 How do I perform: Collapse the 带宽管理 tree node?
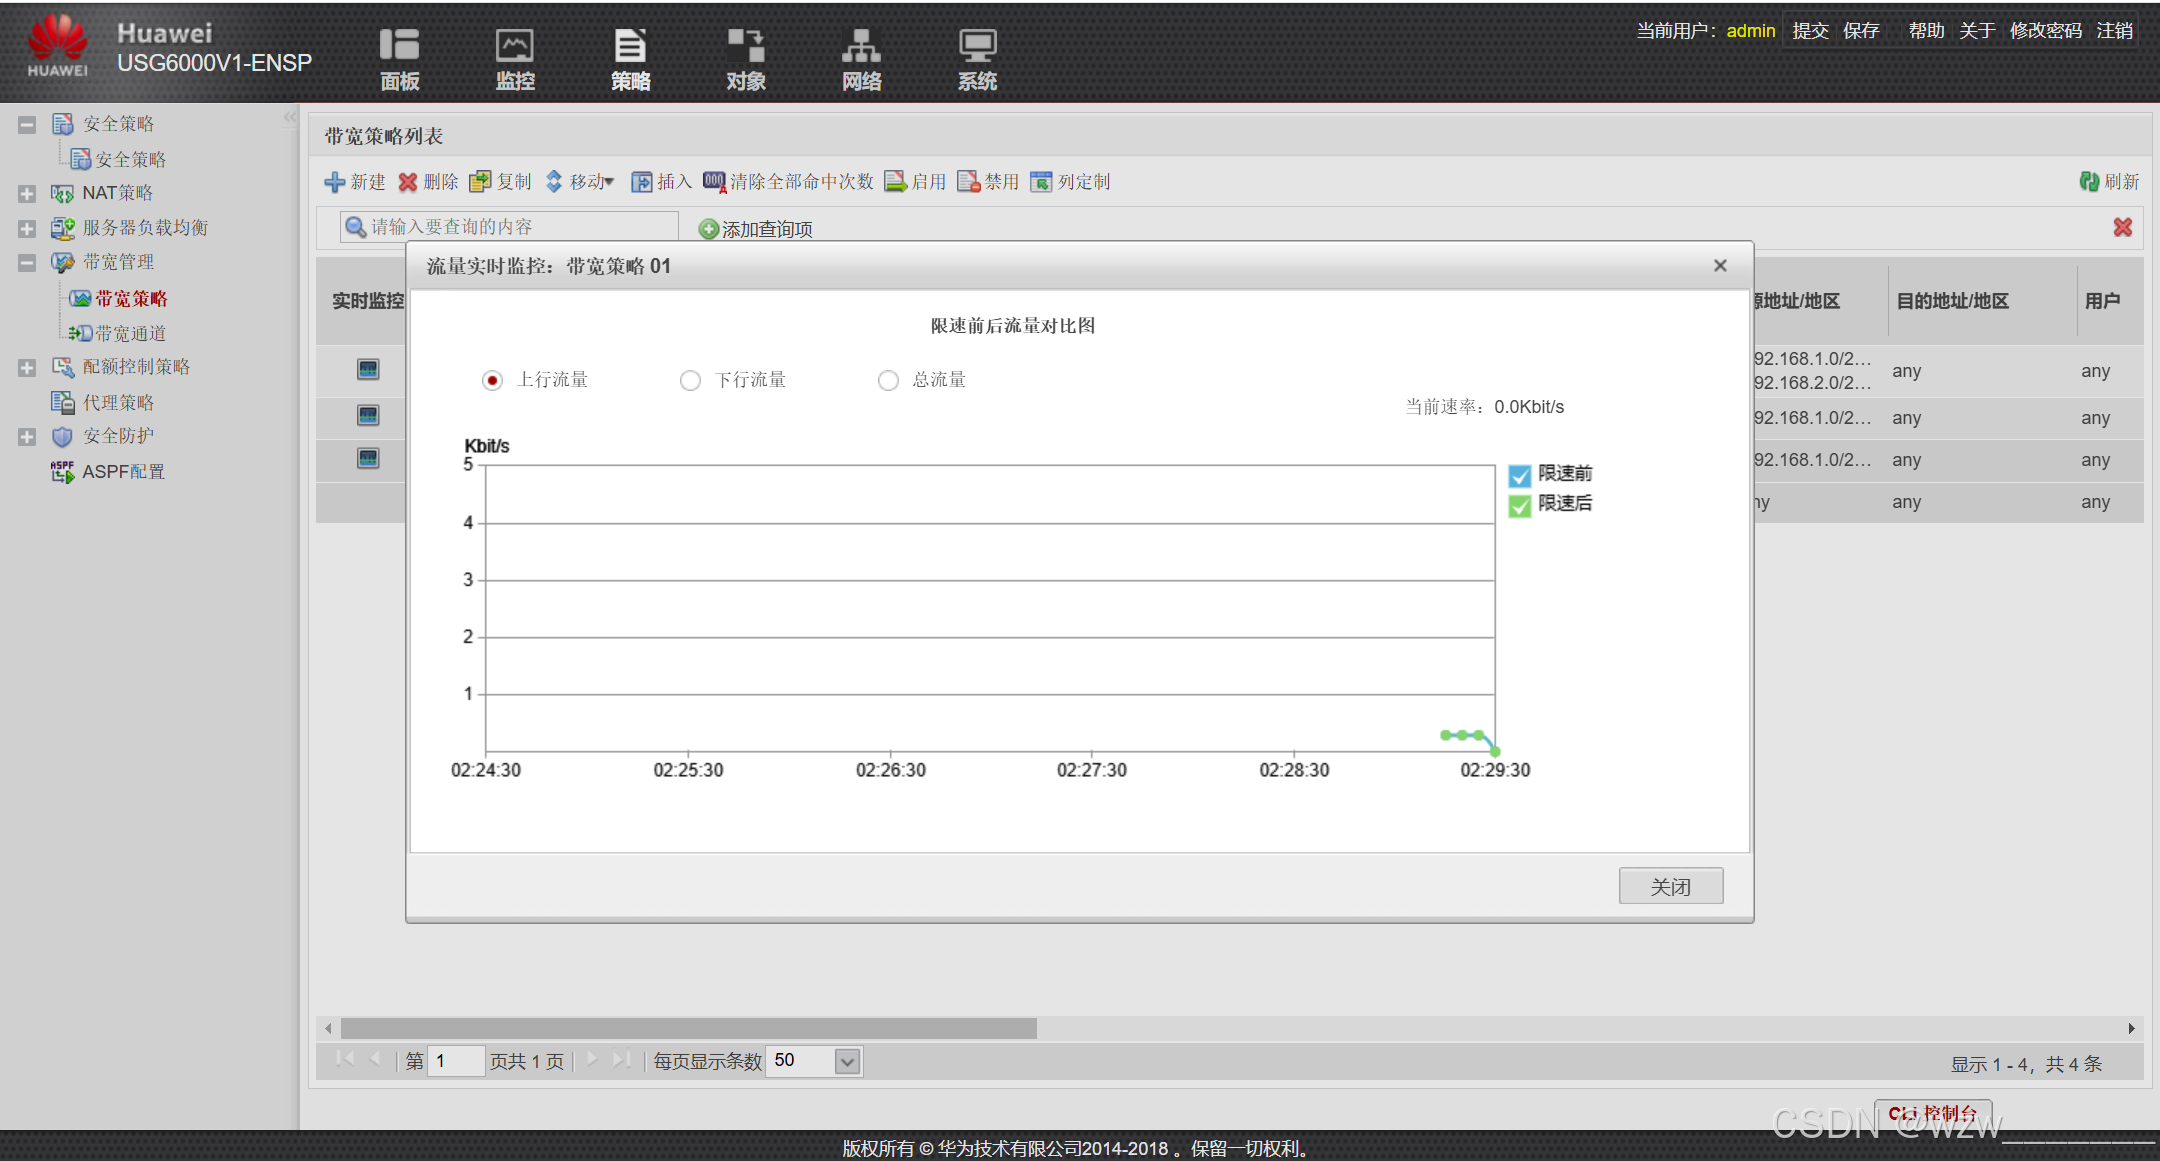[27, 263]
